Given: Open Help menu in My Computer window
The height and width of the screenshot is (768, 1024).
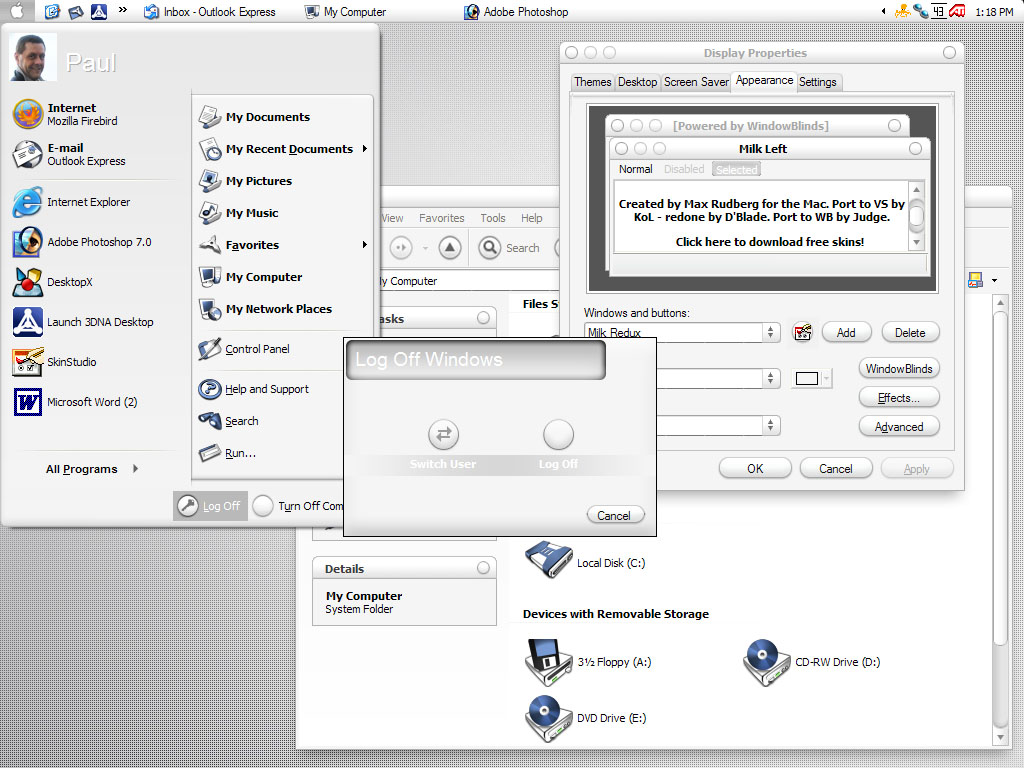Looking at the screenshot, I should pyautogui.click(x=532, y=218).
